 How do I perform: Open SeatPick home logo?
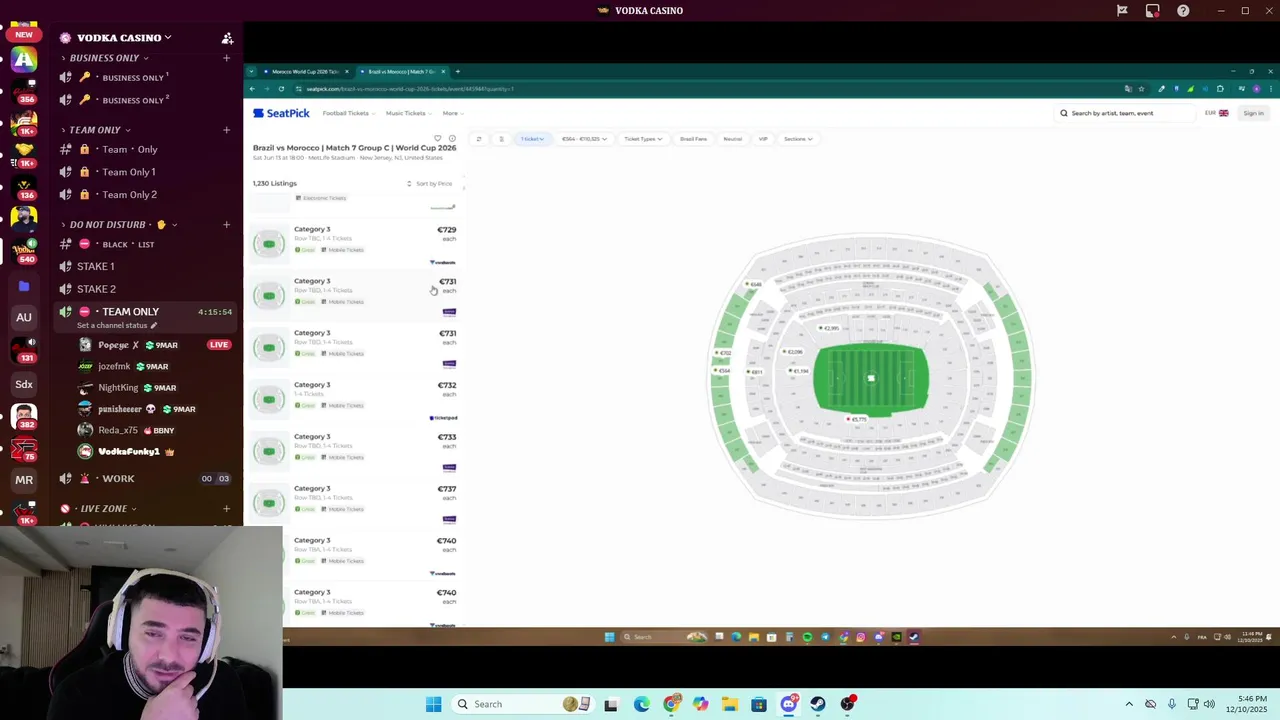(281, 113)
